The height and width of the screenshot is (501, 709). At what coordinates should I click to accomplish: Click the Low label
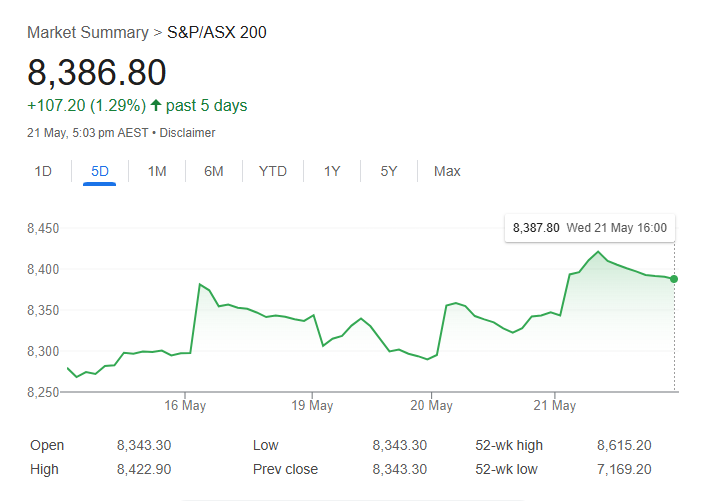[x=265, y=445]
